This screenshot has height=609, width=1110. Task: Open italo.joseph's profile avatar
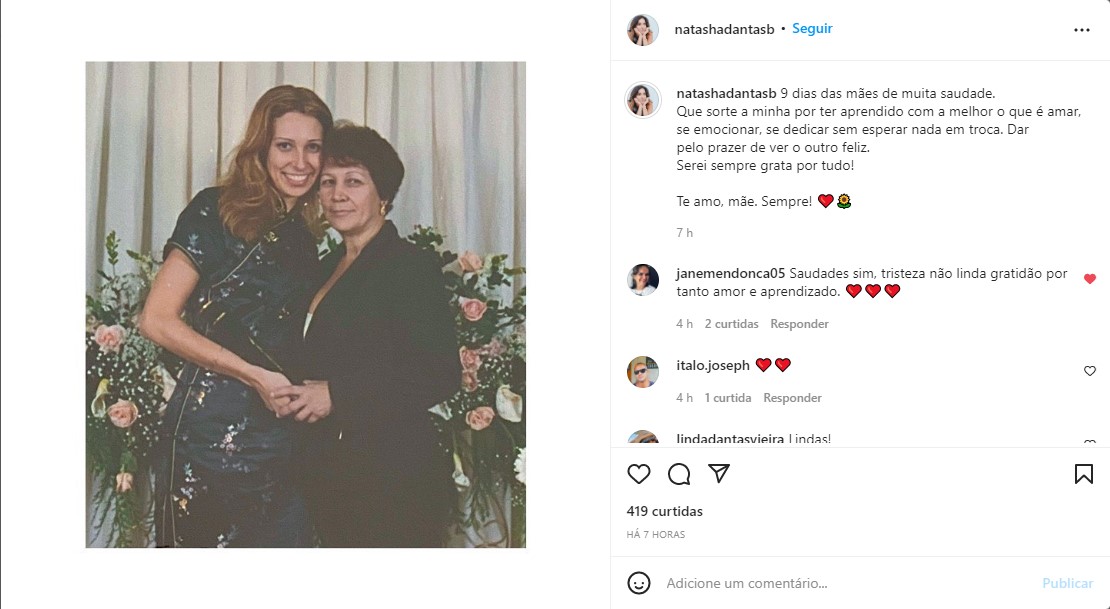(642, 372)
